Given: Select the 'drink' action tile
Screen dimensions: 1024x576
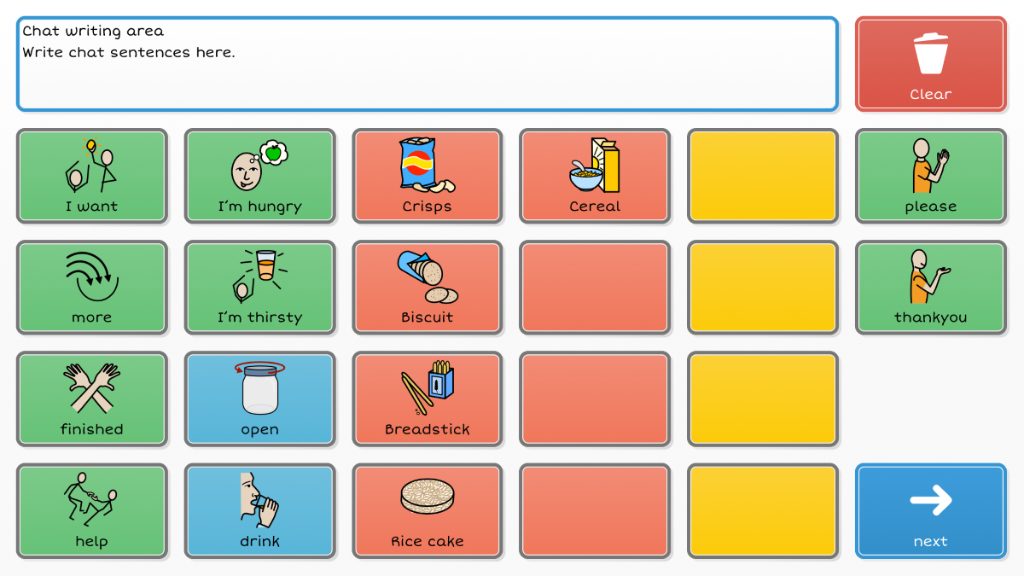Looking at the screenshot, I should pyautogui.click(x=260, y=510).
